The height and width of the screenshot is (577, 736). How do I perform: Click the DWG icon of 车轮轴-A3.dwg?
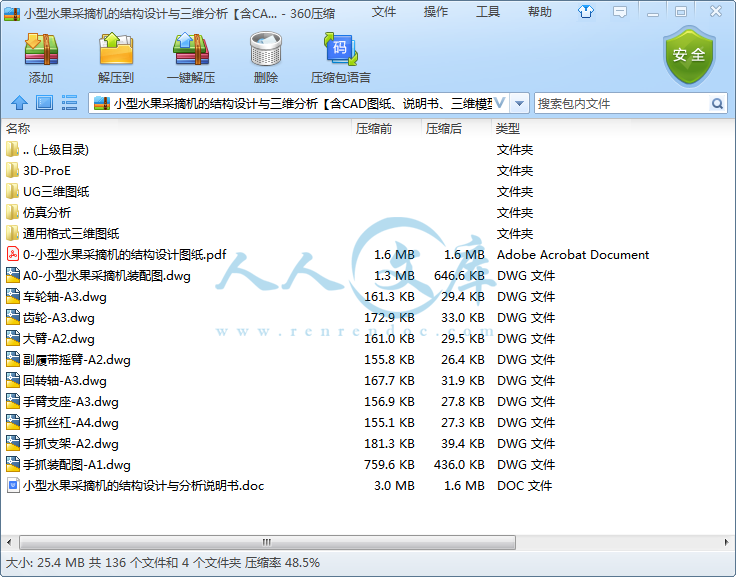[x=13, y=296]
